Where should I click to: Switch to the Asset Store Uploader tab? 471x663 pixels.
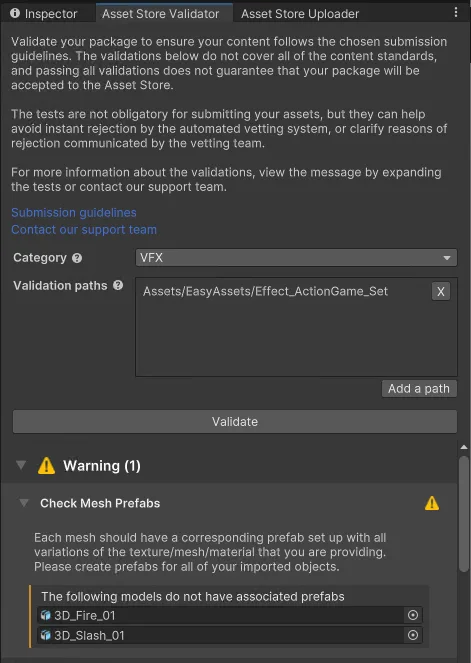pos(300,14)
